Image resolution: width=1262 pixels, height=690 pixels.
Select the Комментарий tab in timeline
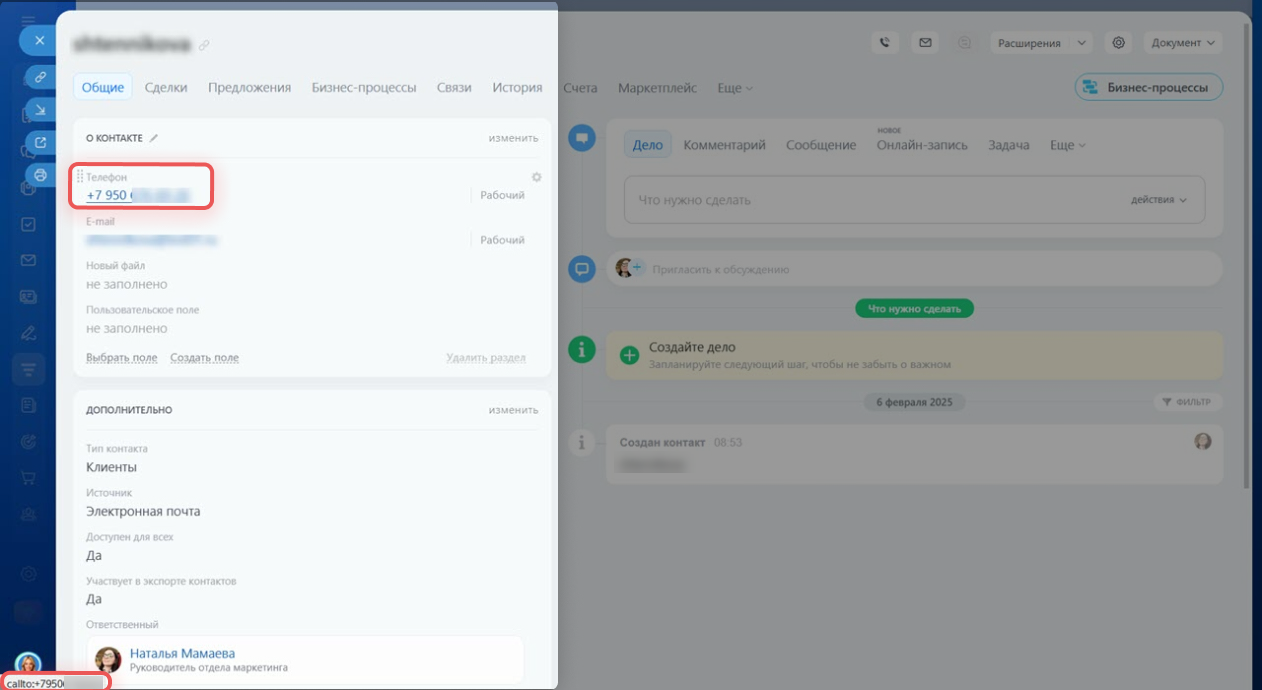724,145
